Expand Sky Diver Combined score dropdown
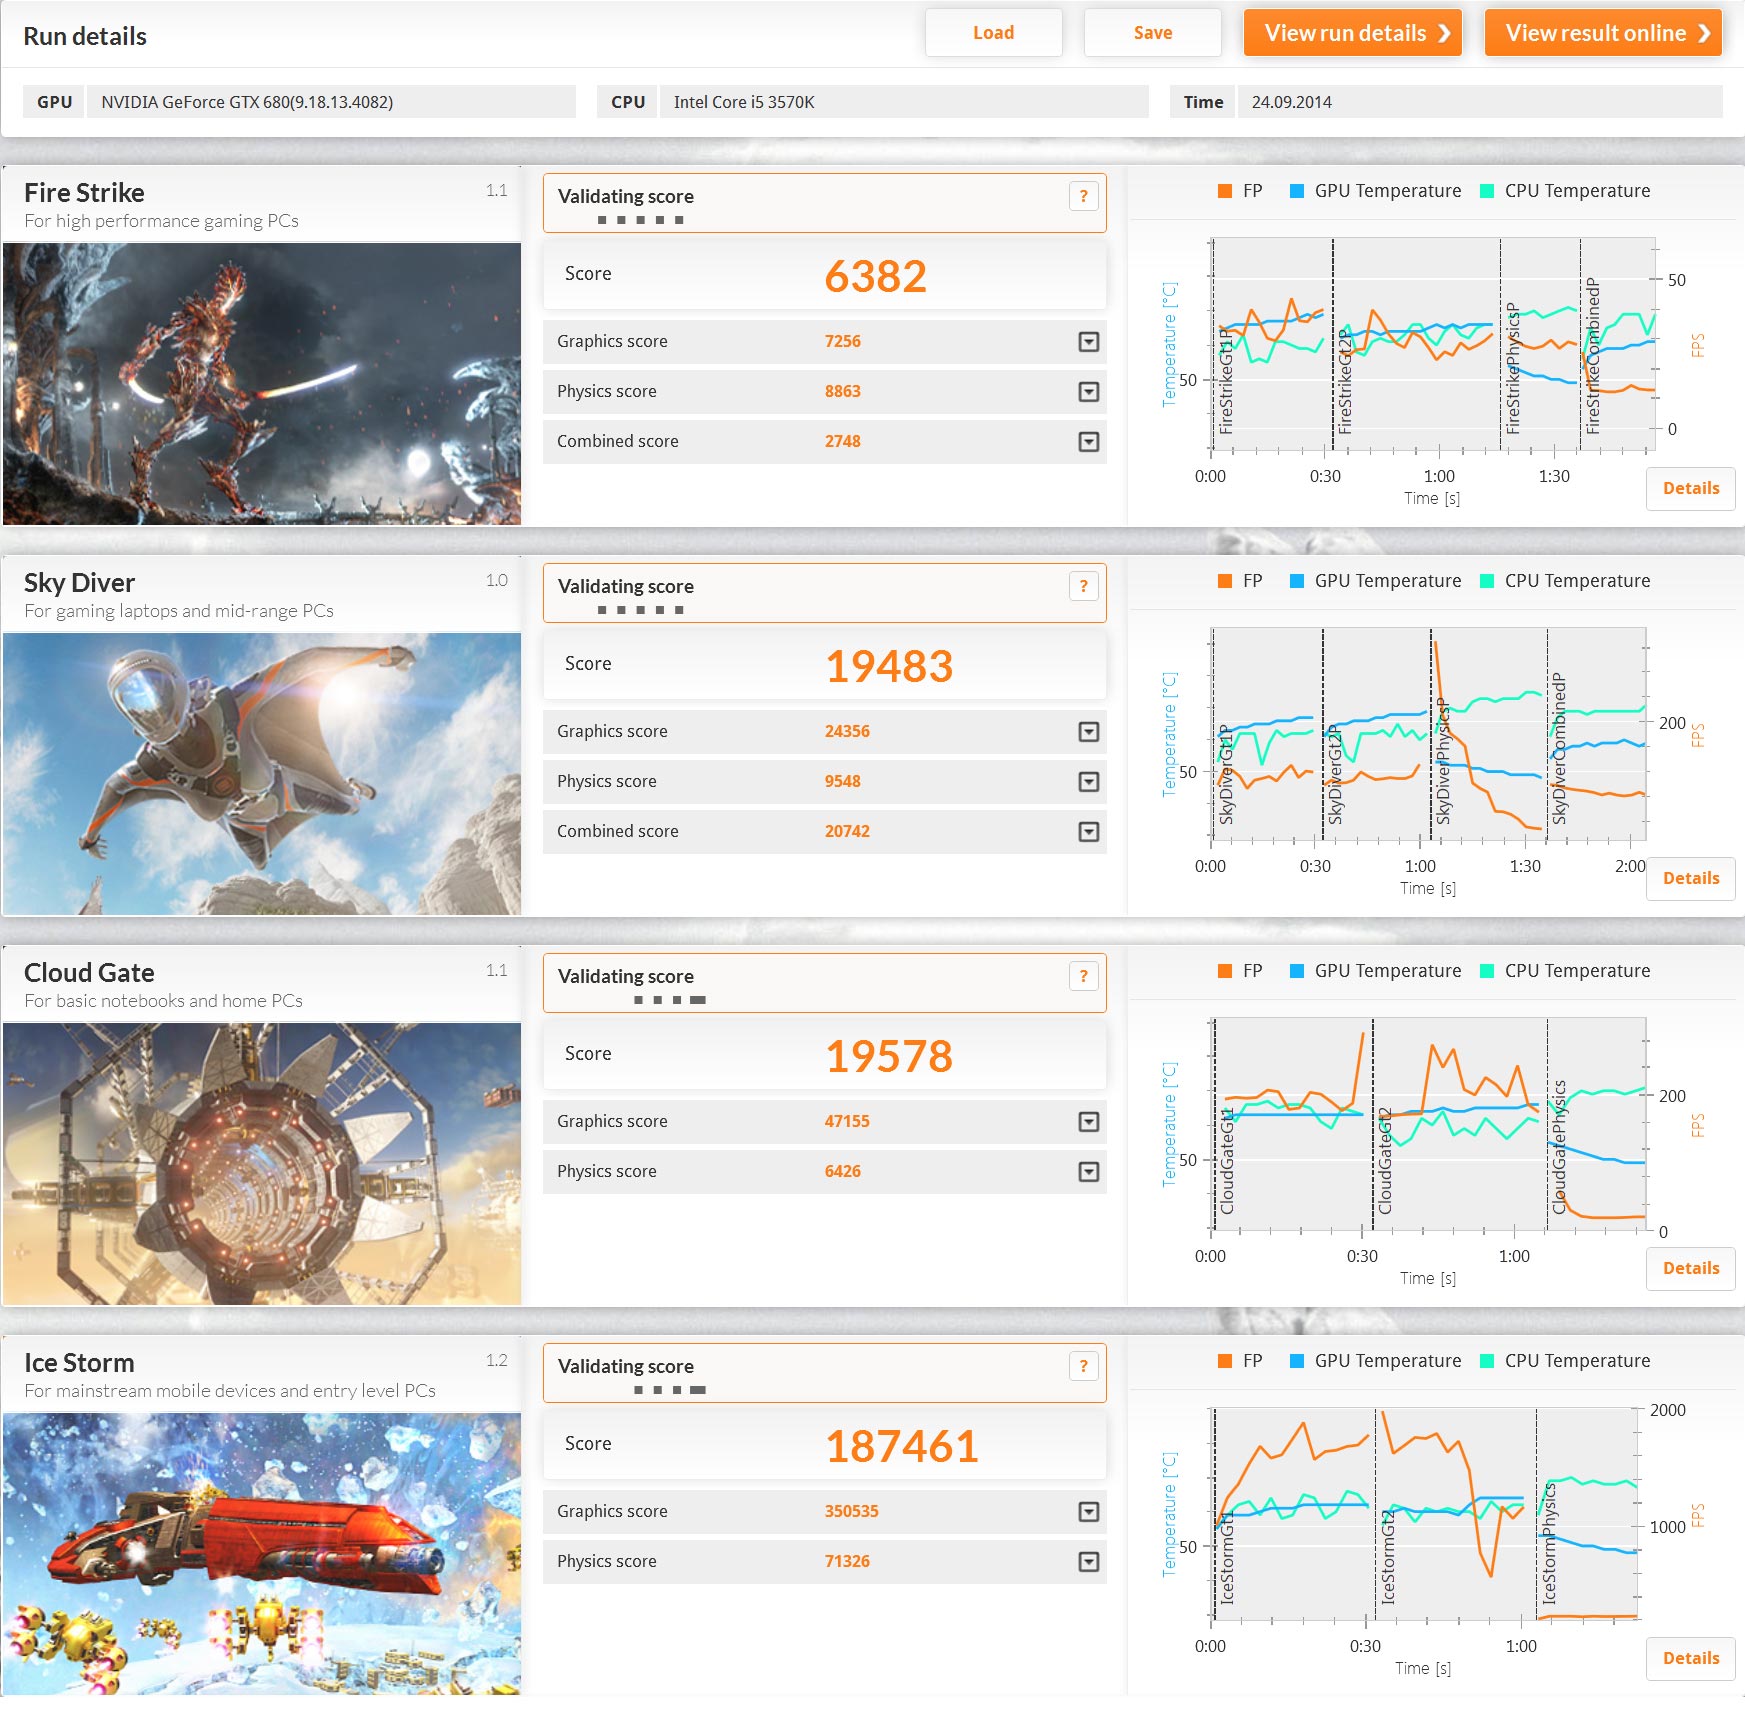The height and width of the screenshot is (1709, 1745). (1089, 832)
